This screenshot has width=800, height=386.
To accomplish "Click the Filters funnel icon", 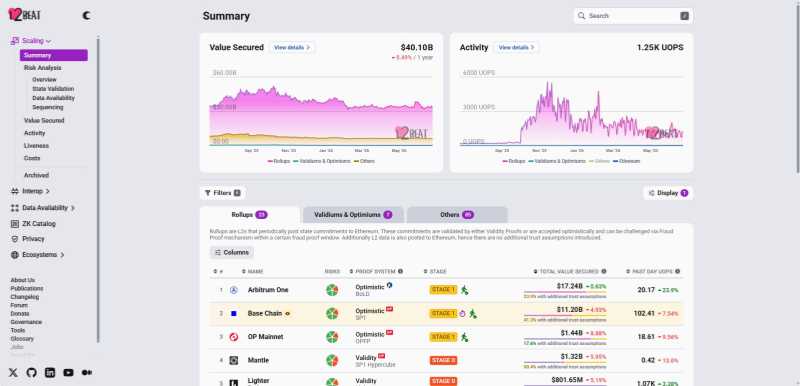I will pyautogui.click(x=208, y=193).
